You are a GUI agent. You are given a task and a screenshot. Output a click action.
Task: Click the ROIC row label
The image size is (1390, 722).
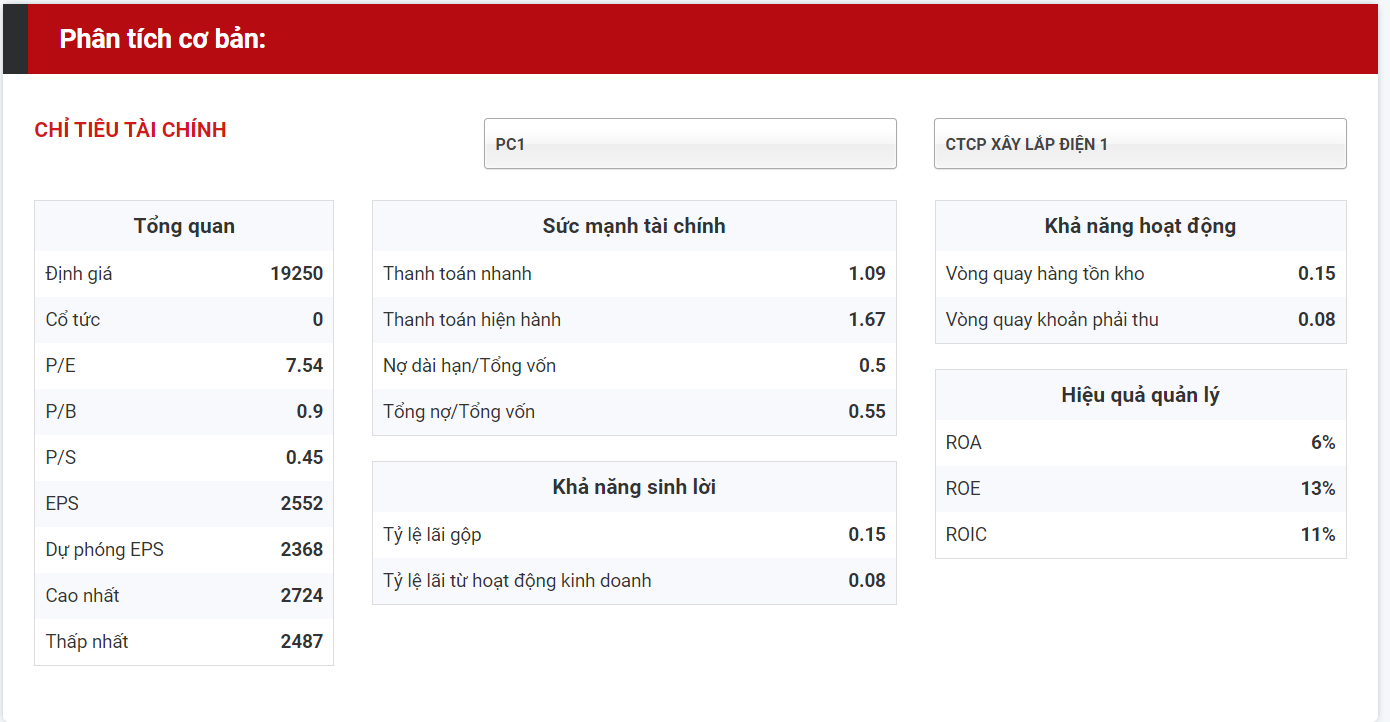click(966, 535)
